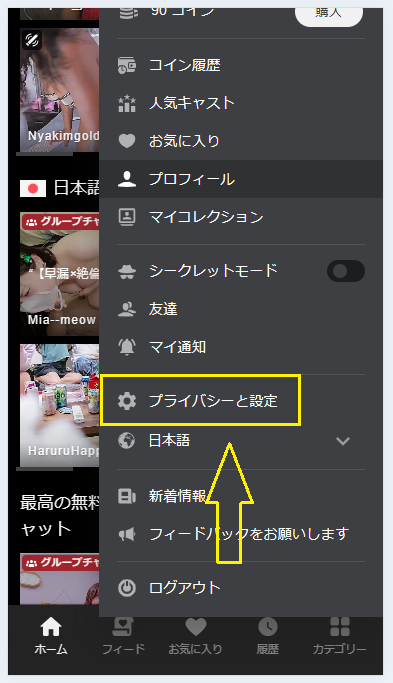Viewport: 393px width, 683px height.
Task: Expand the 日本語 language chevron
Action: (x=343, y=441)
